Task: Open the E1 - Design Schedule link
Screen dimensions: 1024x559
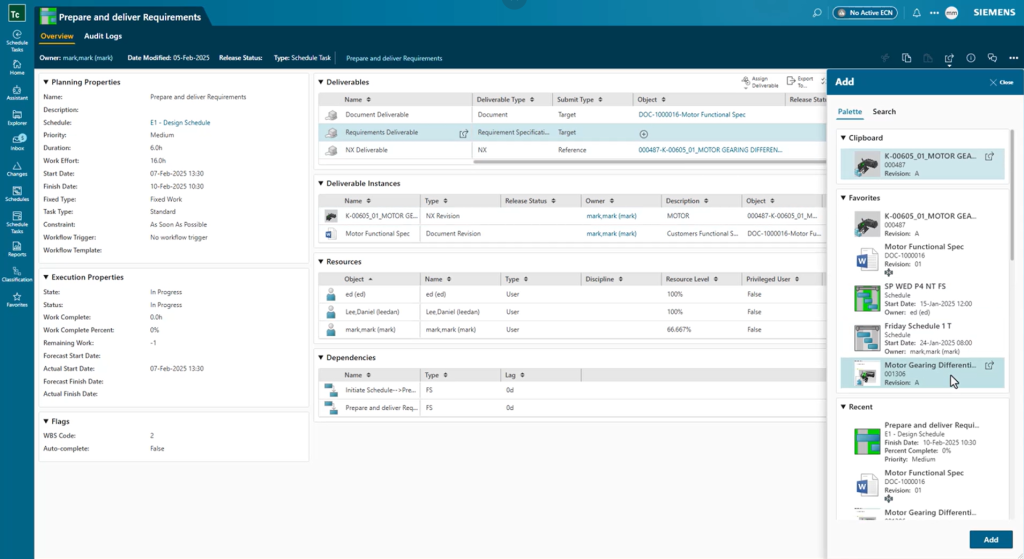Action: [180, 123]
